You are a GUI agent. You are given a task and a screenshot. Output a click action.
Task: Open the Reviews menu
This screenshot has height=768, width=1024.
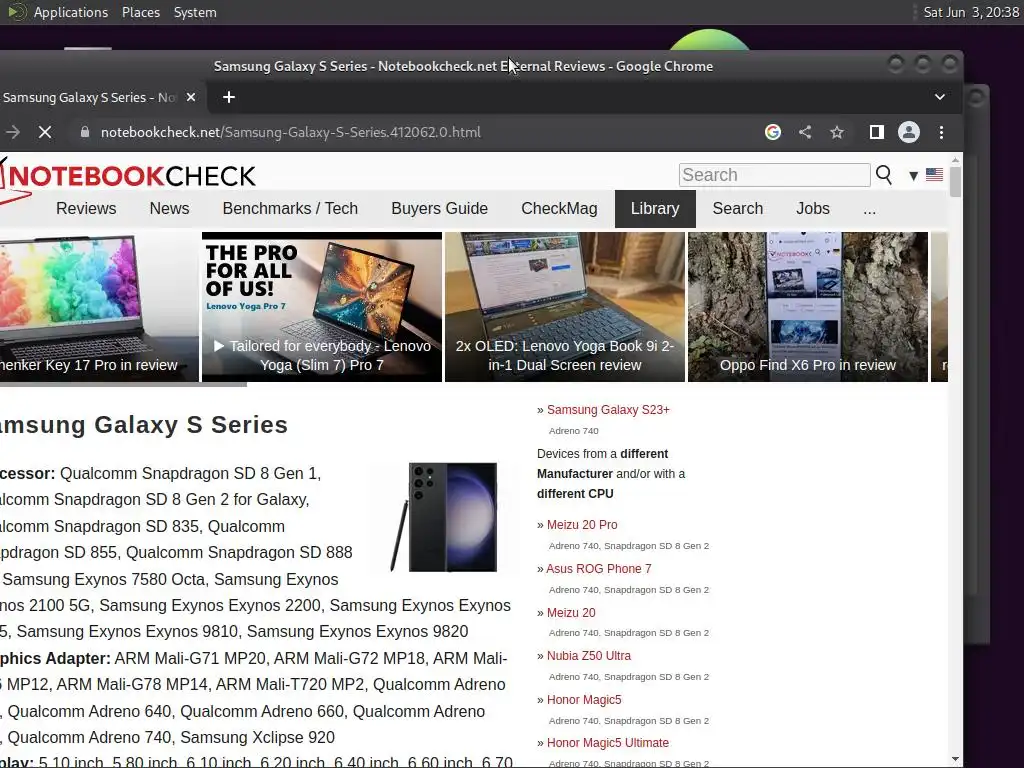[x=86, y=208]
